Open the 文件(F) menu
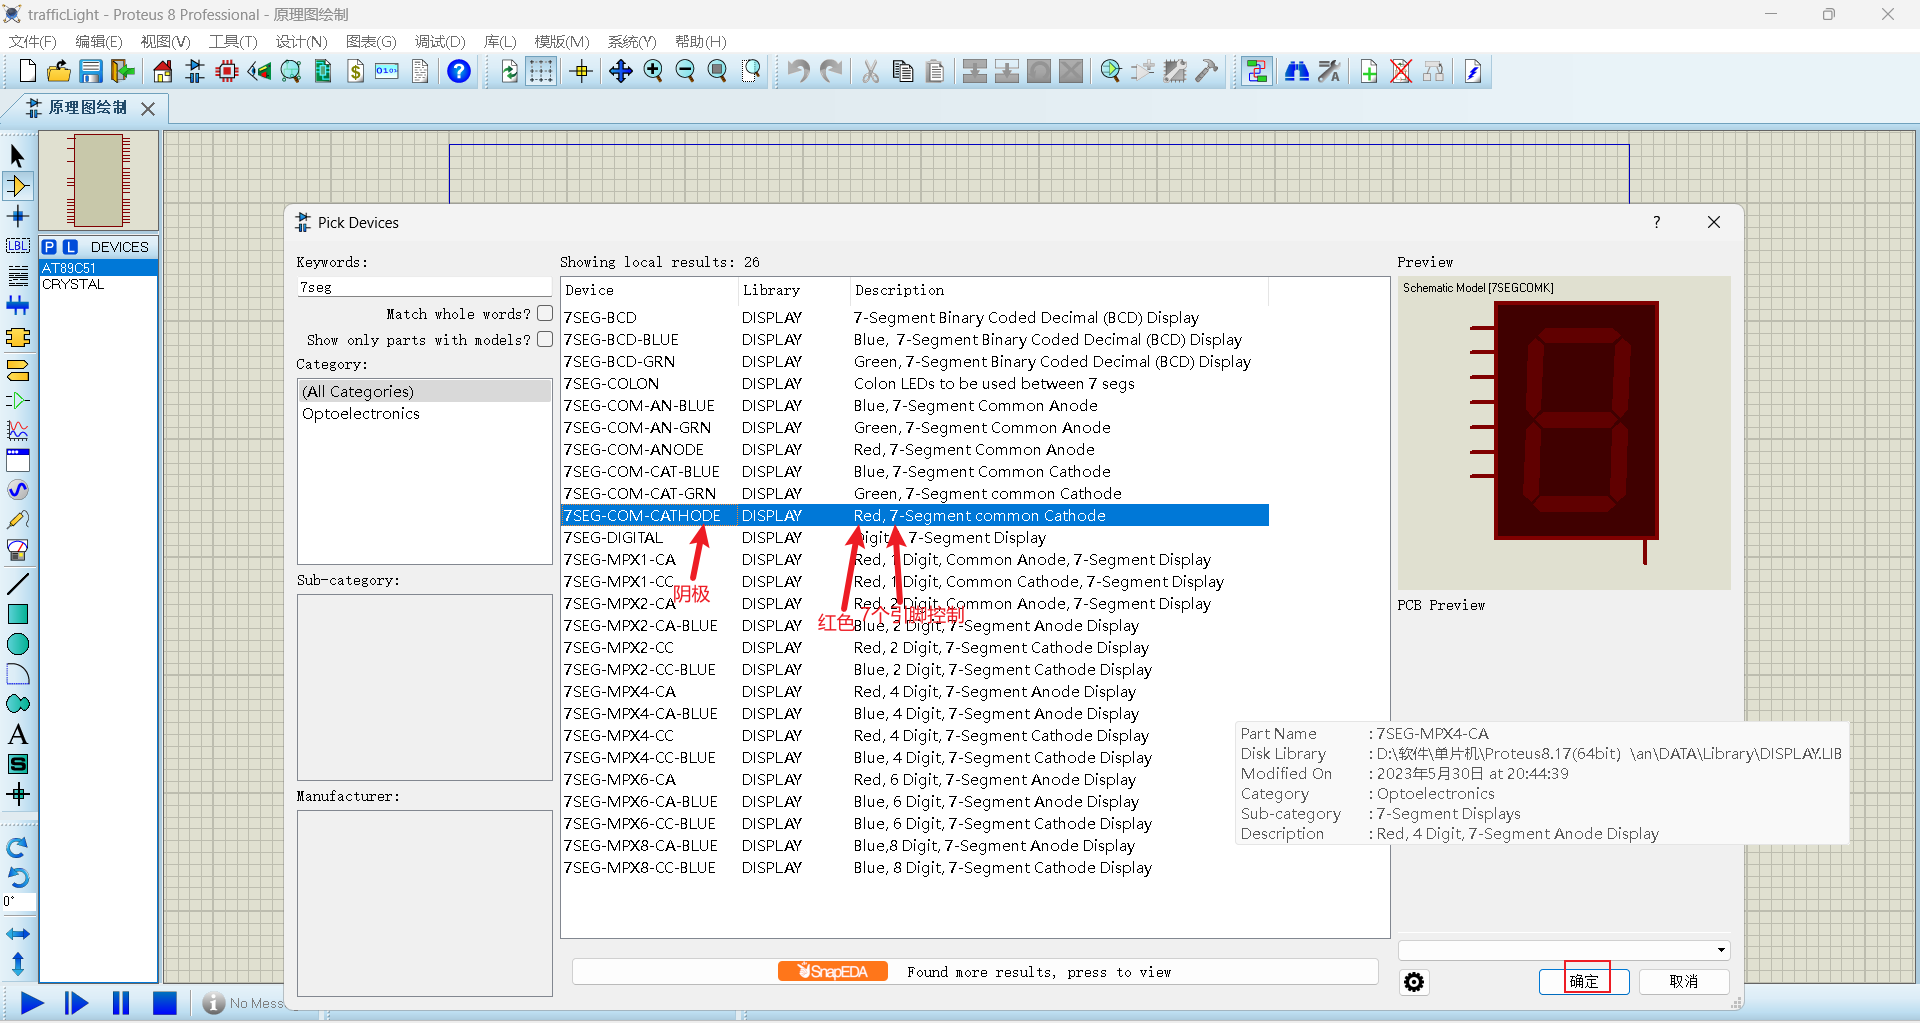The width and height of the screenshot is (1920, 1023). (33, 41)
